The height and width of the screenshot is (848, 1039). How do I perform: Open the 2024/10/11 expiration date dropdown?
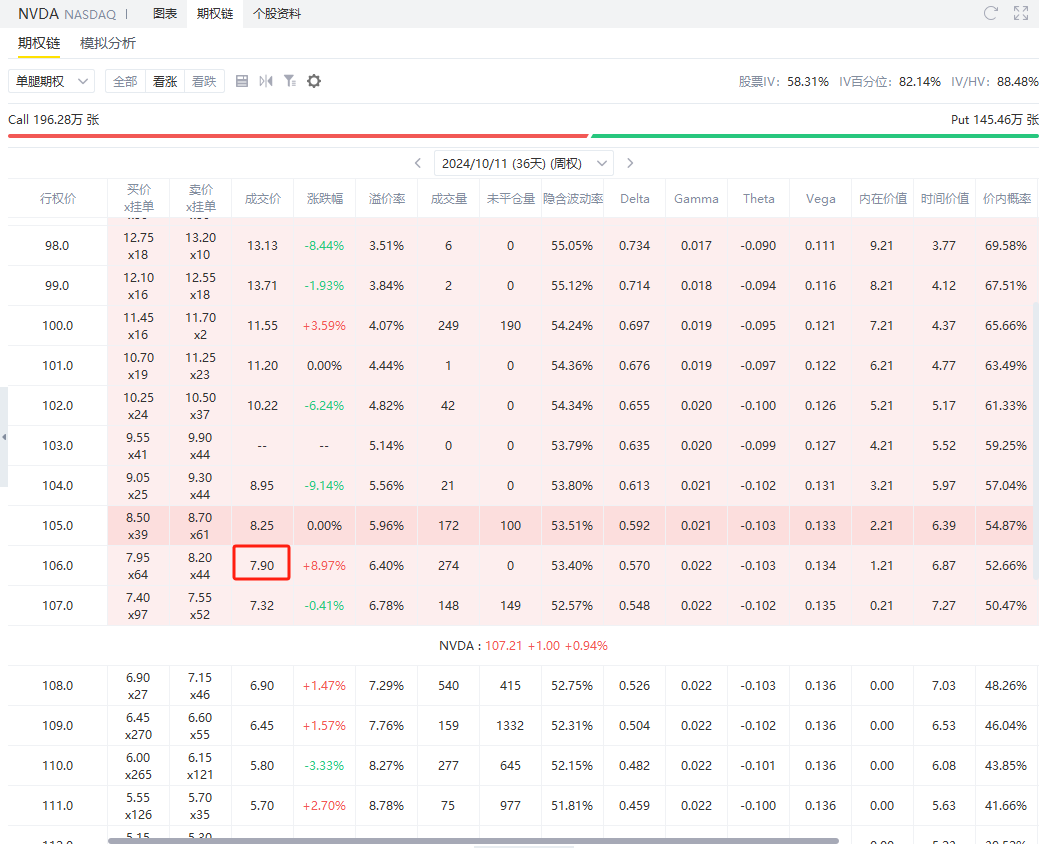click(524, 163)
